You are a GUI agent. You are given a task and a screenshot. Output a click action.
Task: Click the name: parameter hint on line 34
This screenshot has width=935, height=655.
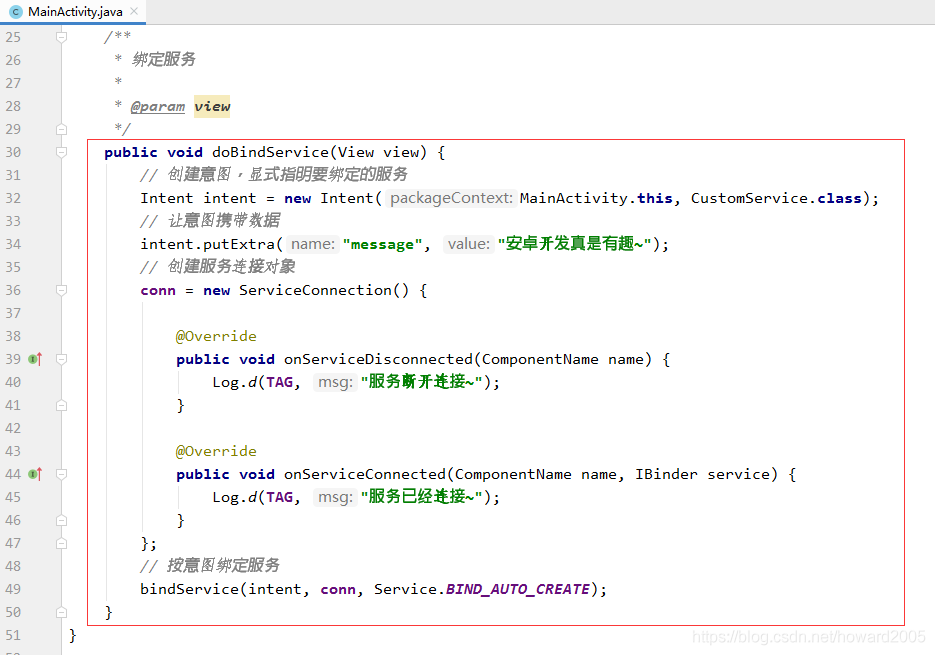(x=312, y=244)
